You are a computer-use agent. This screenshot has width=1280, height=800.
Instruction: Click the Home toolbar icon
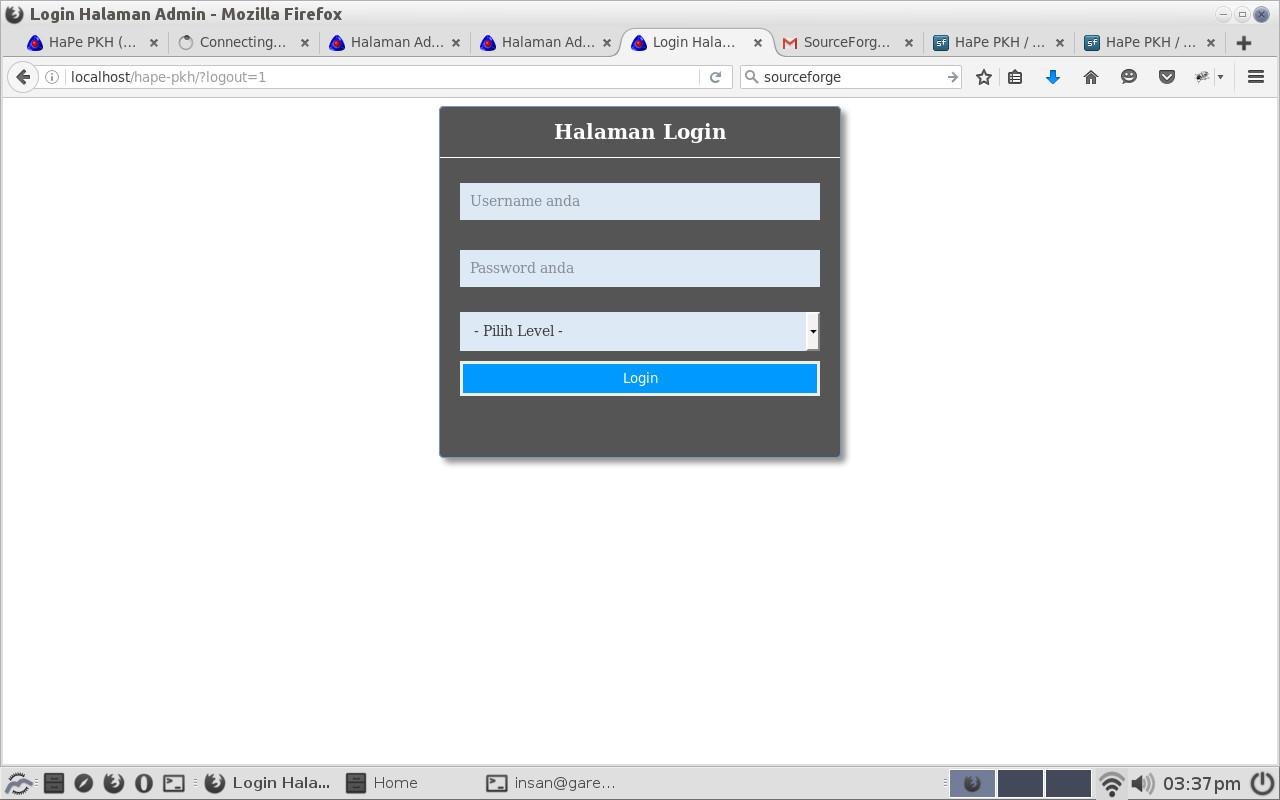(x=1091, y=77)
